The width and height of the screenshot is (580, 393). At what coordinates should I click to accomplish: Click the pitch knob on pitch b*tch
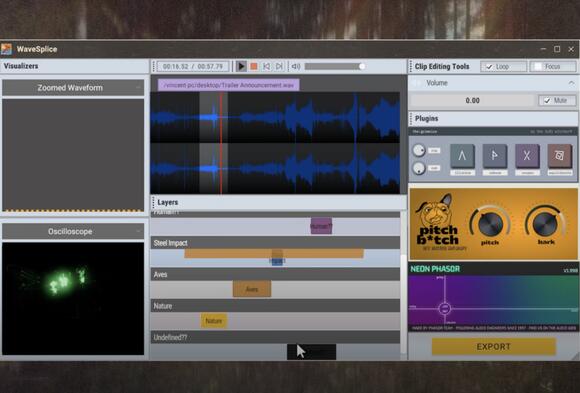coord(490,224)
